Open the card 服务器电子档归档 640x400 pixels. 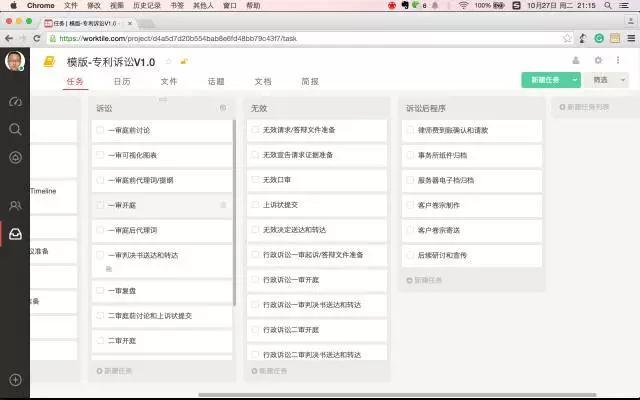tap(472, 180)
